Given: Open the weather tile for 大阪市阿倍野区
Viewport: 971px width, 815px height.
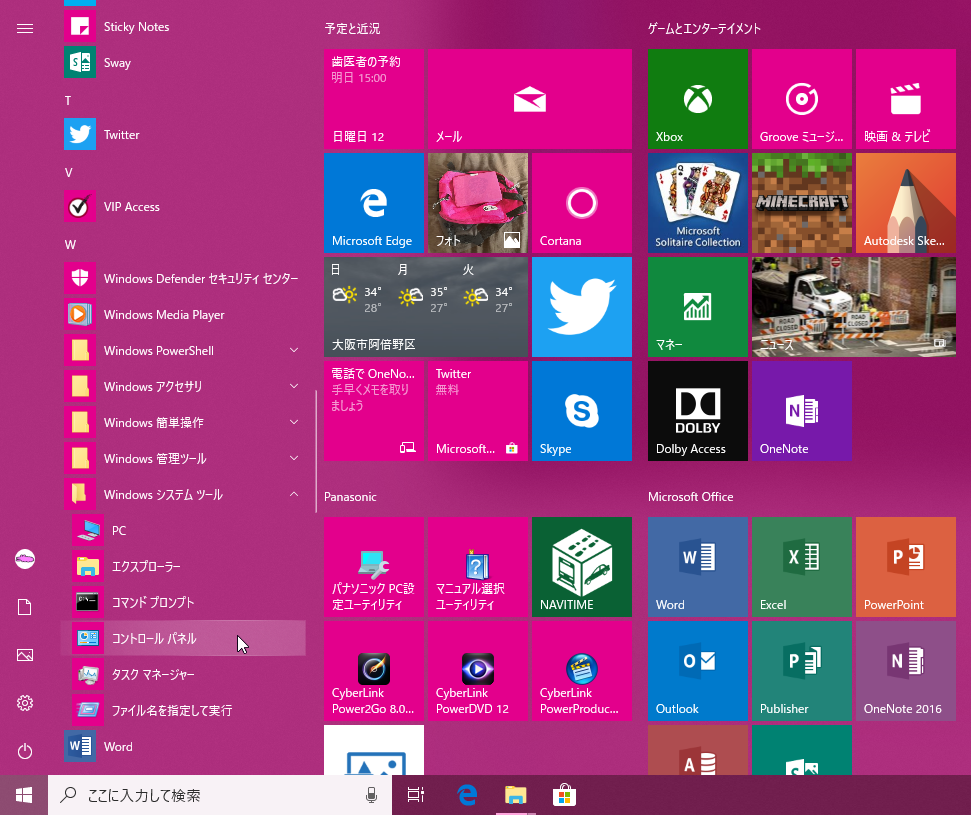Looking at the screenshot, I should pyautogui.click(x=425, y=307).
